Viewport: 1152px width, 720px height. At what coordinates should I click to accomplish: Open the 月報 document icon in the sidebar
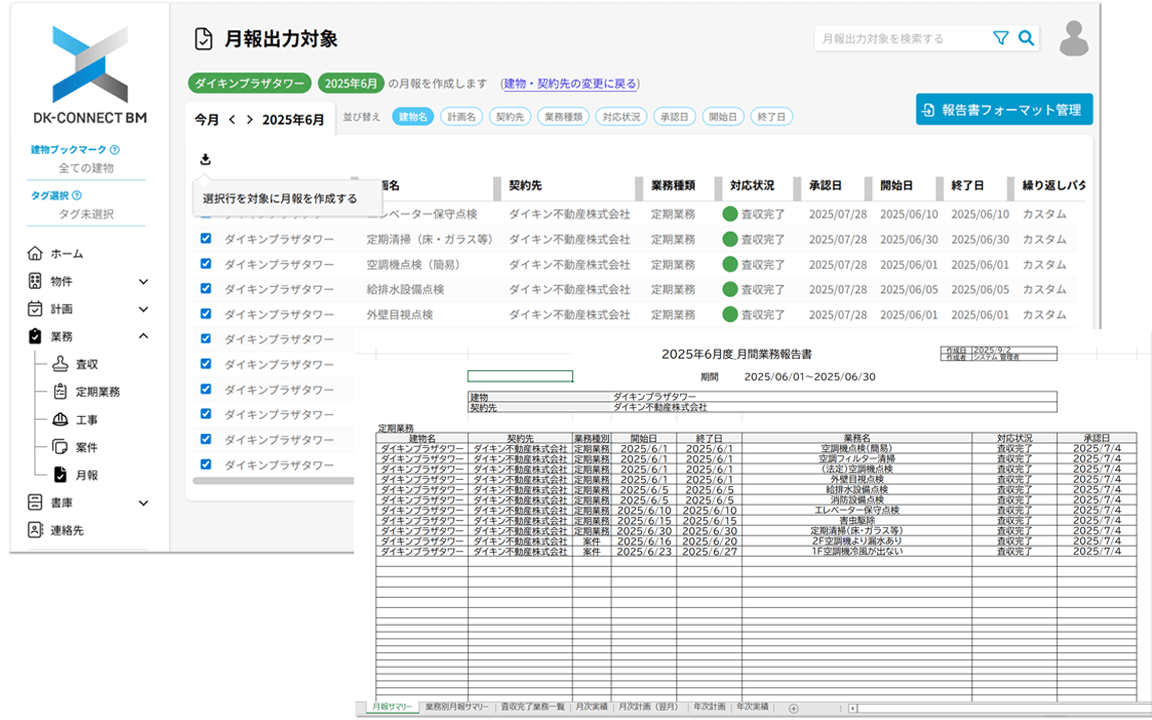[x=59, y=472]
